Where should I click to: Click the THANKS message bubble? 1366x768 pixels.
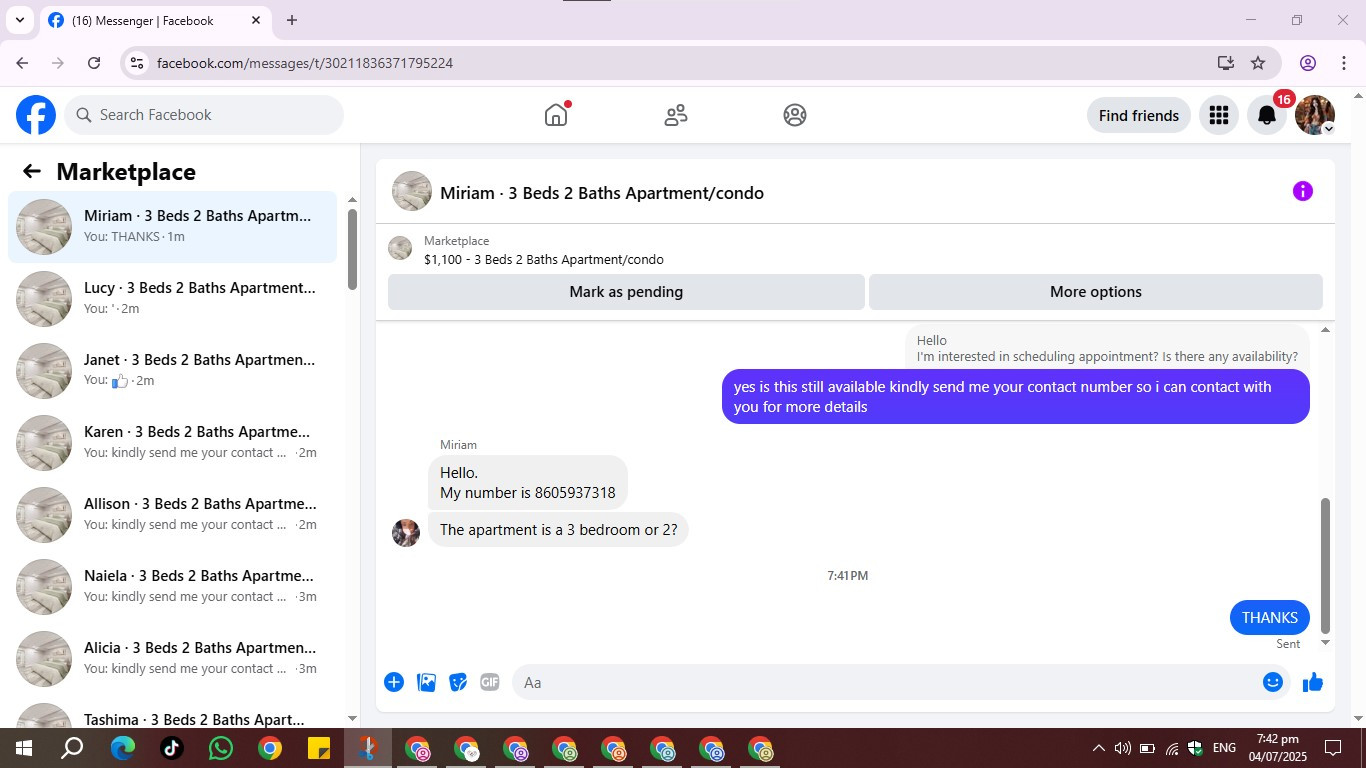tap(1270, 618)
